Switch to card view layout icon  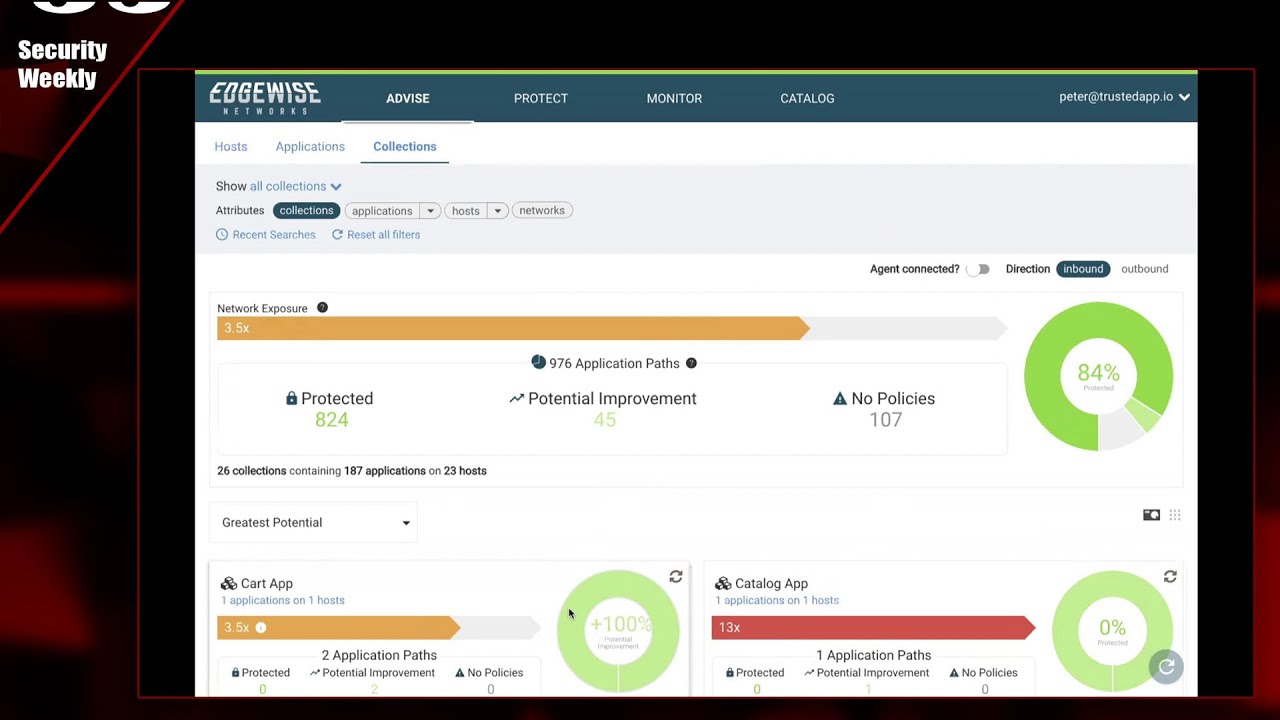[x=1152, y=515]
